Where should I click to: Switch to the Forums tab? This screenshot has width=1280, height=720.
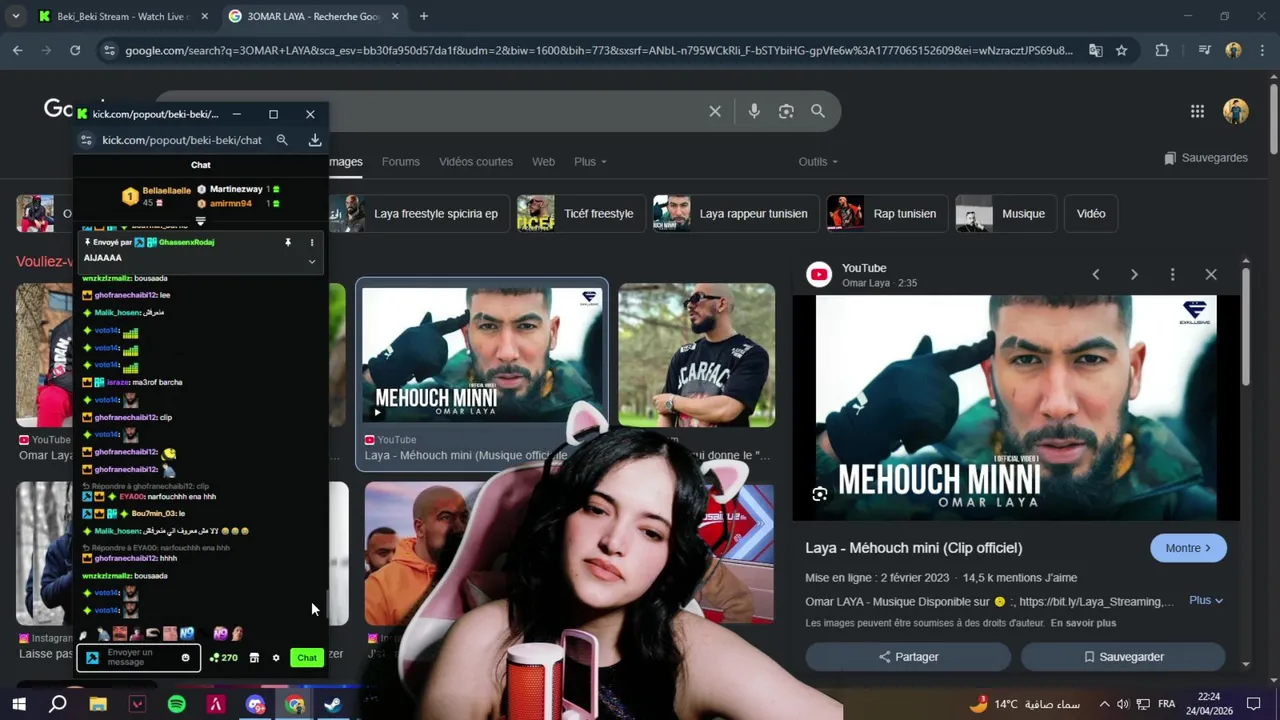tap(400, 162)
